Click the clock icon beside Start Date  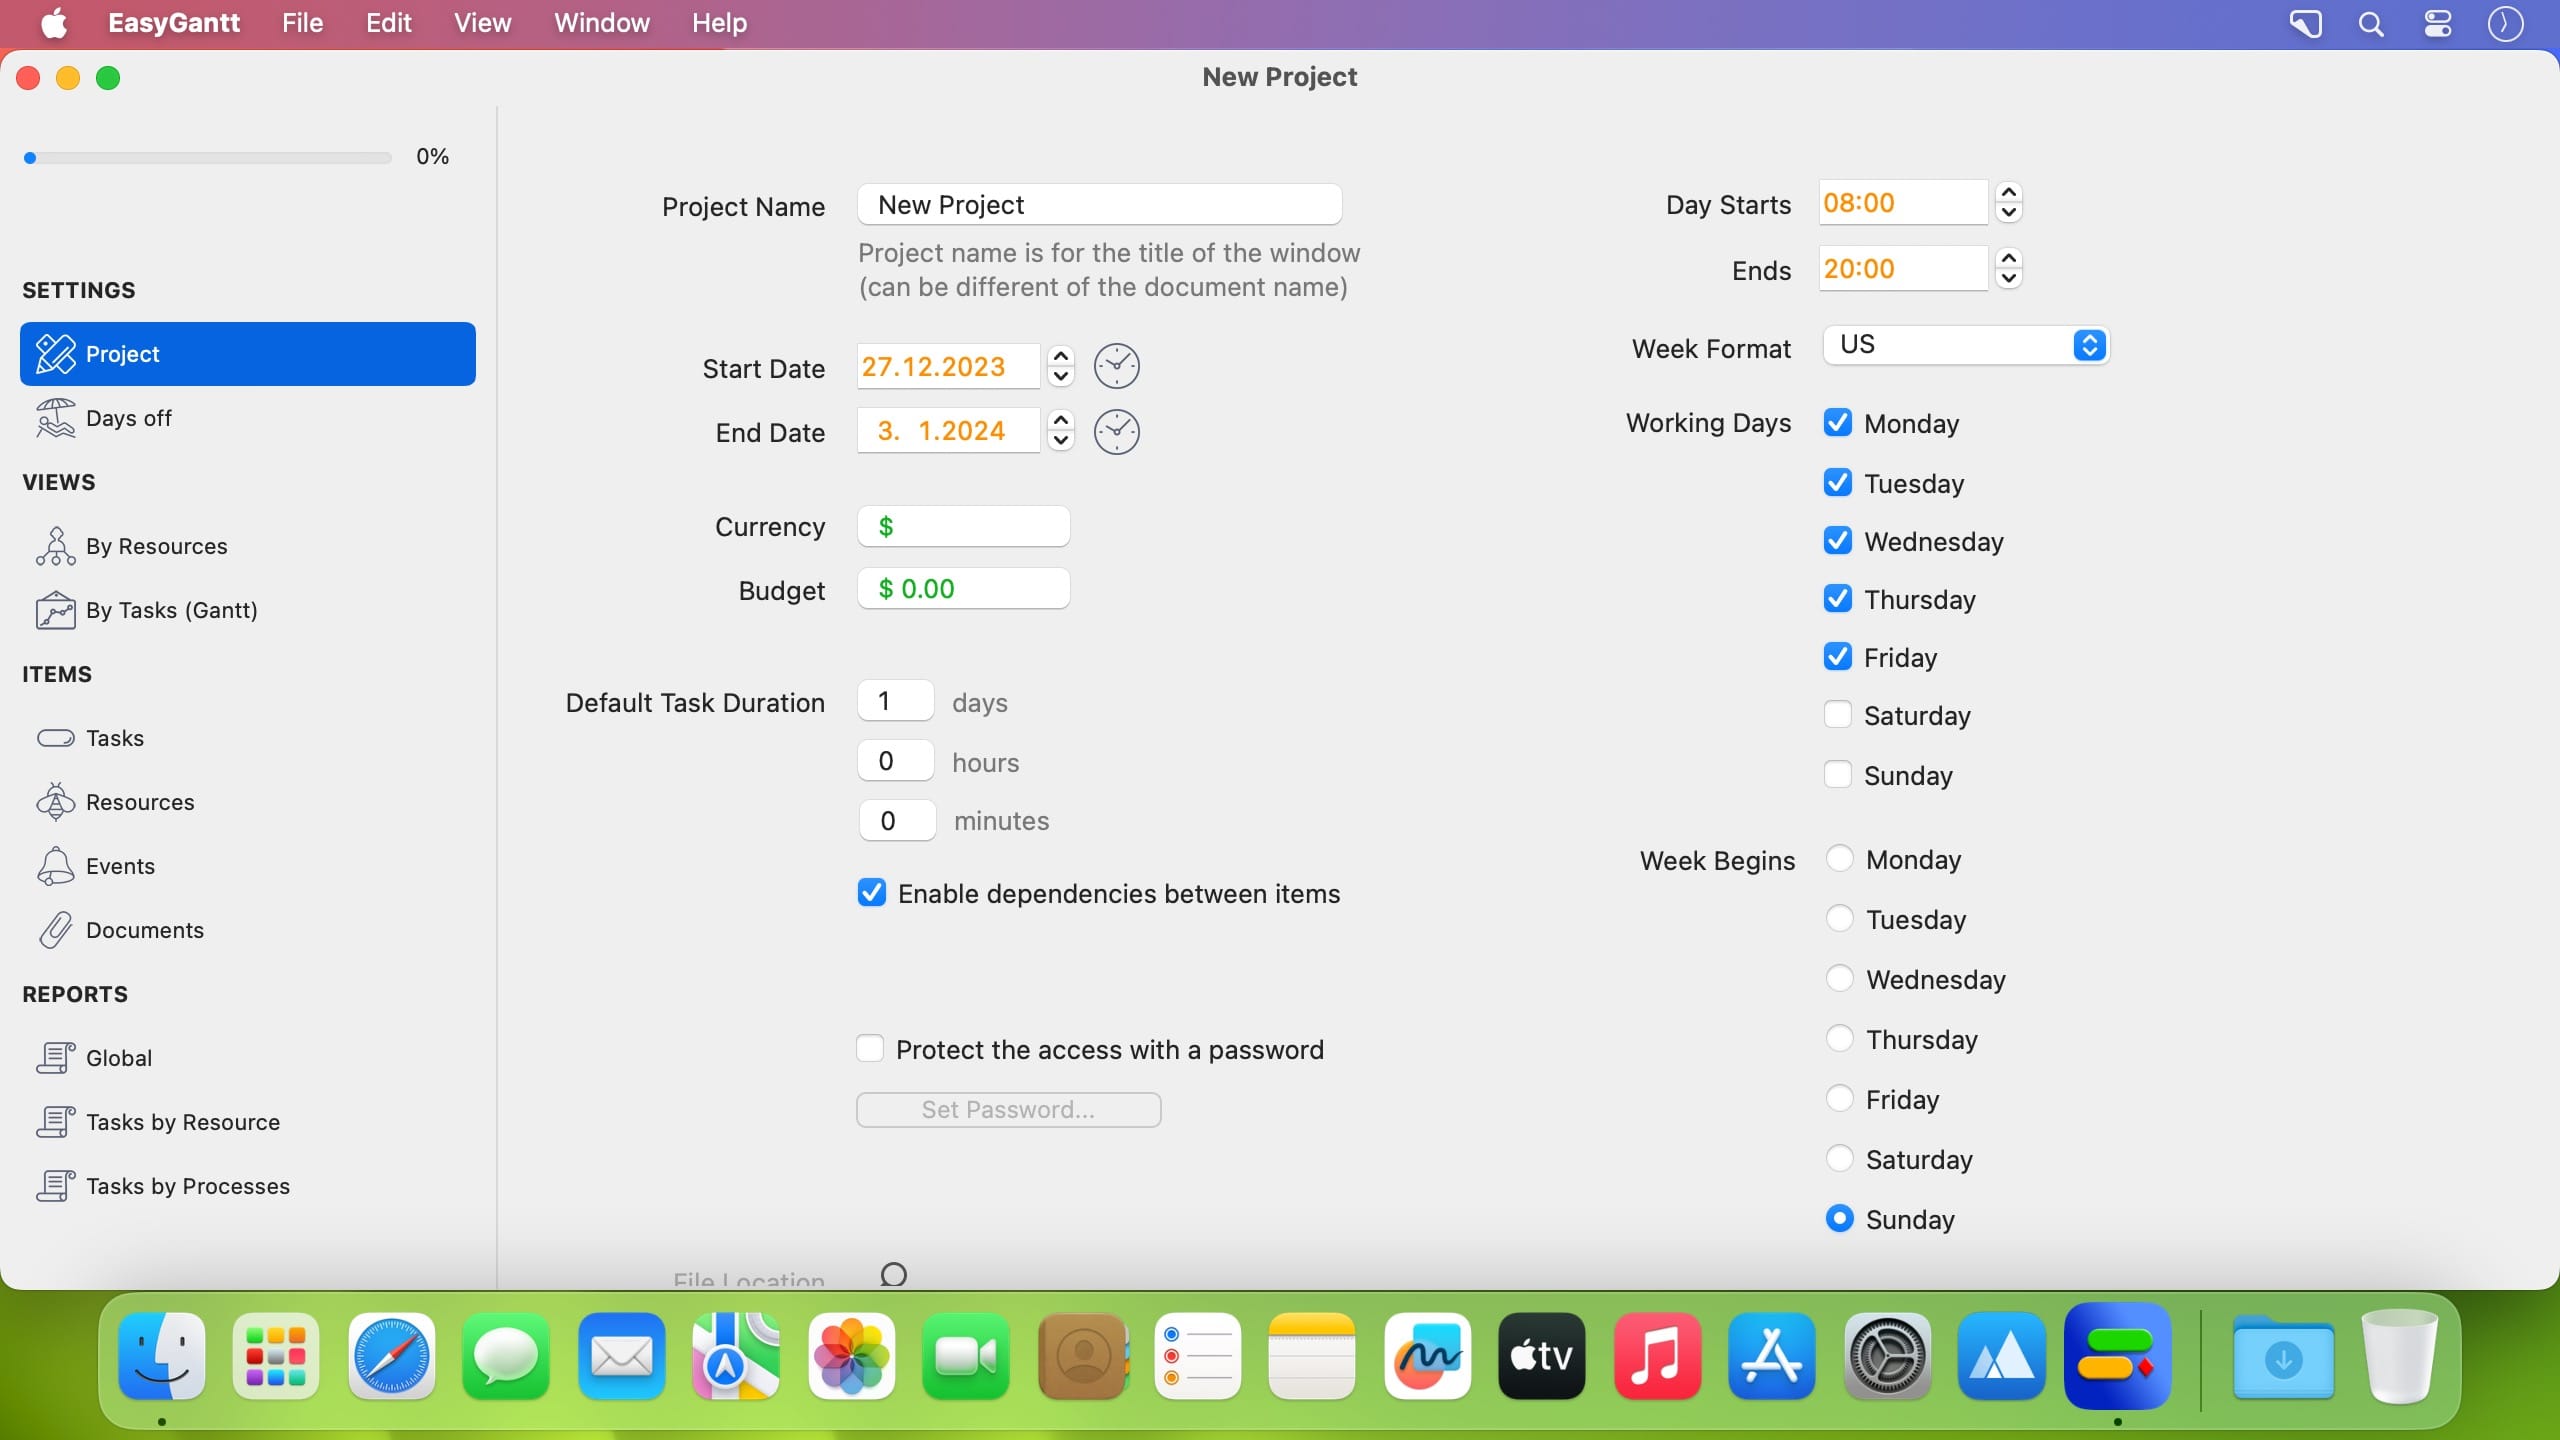tap(1116, 367)
